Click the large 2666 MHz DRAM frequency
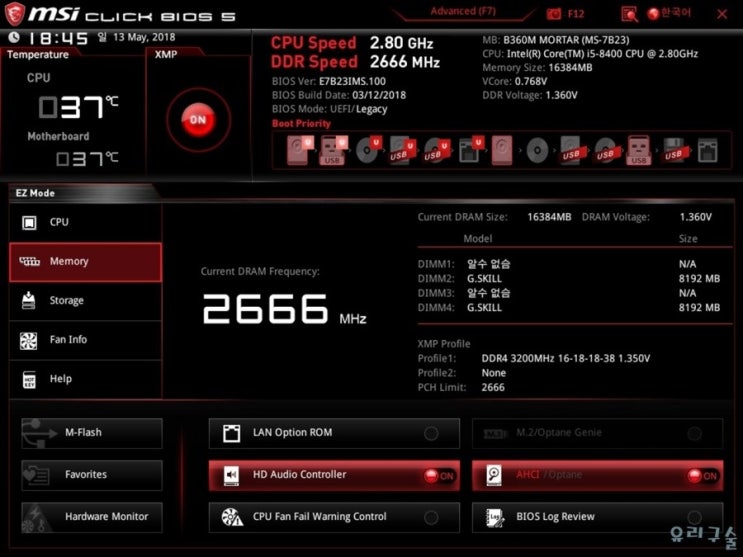Screen dimensions: 743x557 (284, 309)
